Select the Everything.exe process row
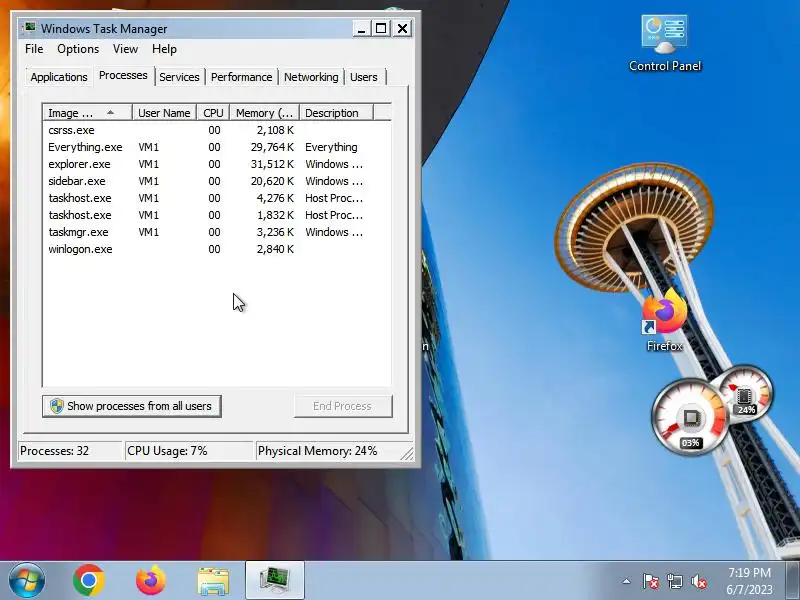Image resolution: width=800 pixels, height=600 pixels. coord(217,147)
